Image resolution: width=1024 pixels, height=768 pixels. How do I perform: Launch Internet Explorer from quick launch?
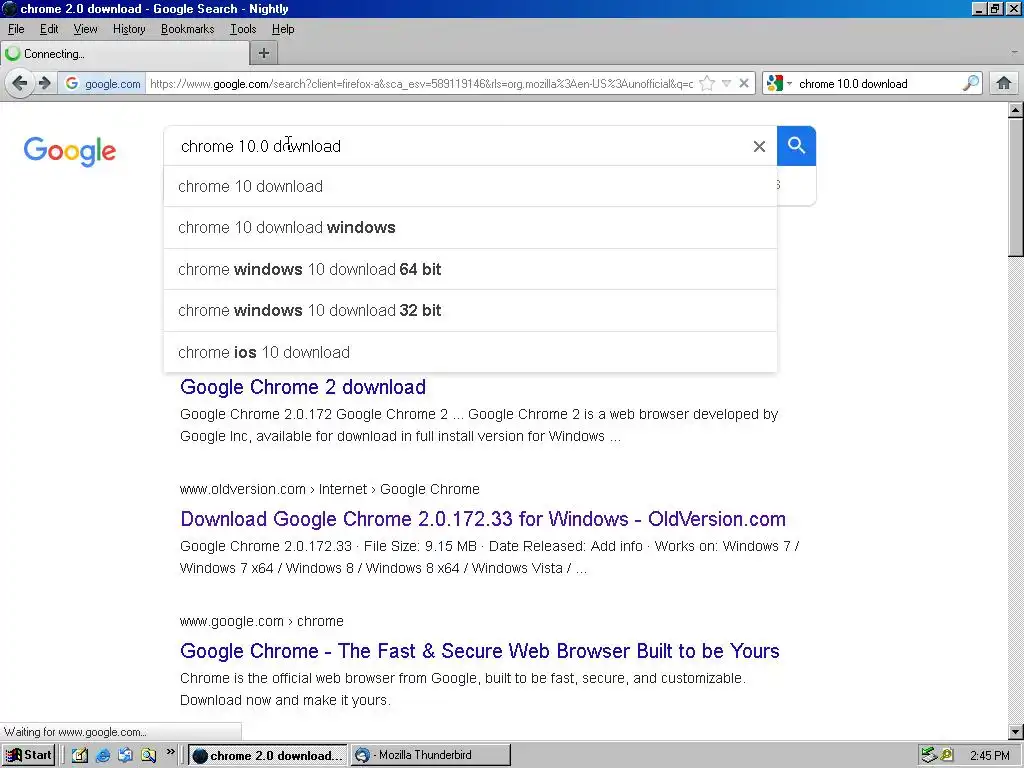pos(103,756)
